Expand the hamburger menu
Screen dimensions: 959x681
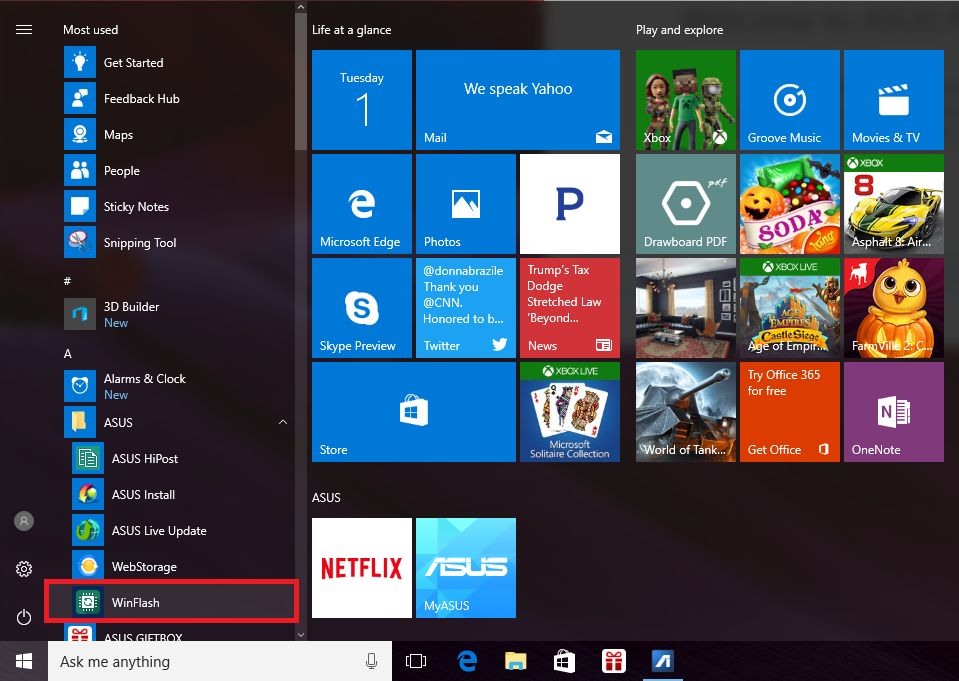click(x=24, y=29)
